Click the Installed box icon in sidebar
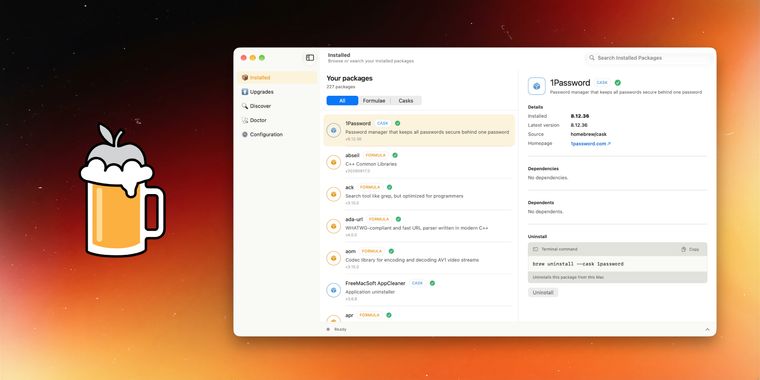Image resolution: width=760 pixels, height=380 pixels. pyautogui.click(x=245, y=78)
